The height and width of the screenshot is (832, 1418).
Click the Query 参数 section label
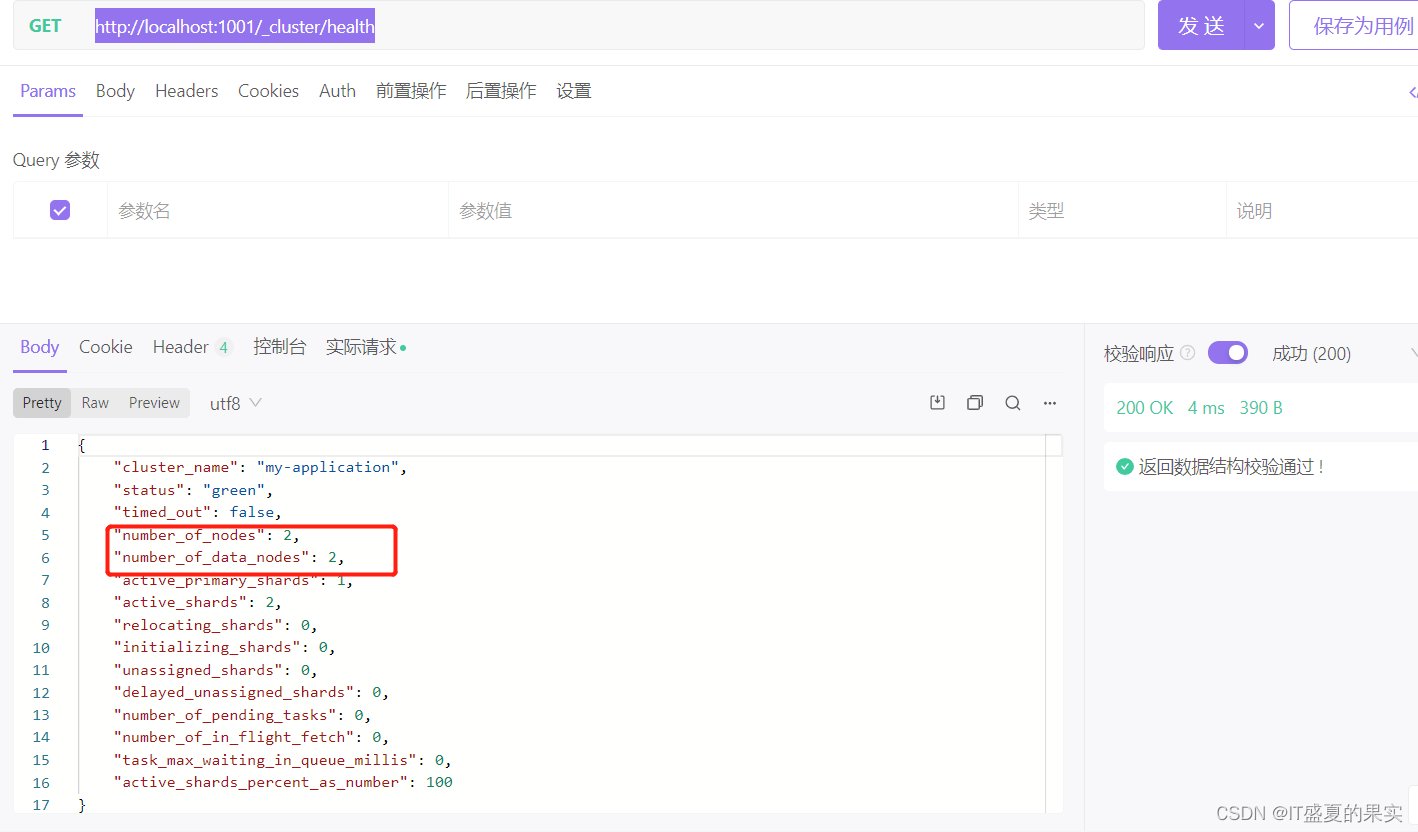click(x=56, y=160)
